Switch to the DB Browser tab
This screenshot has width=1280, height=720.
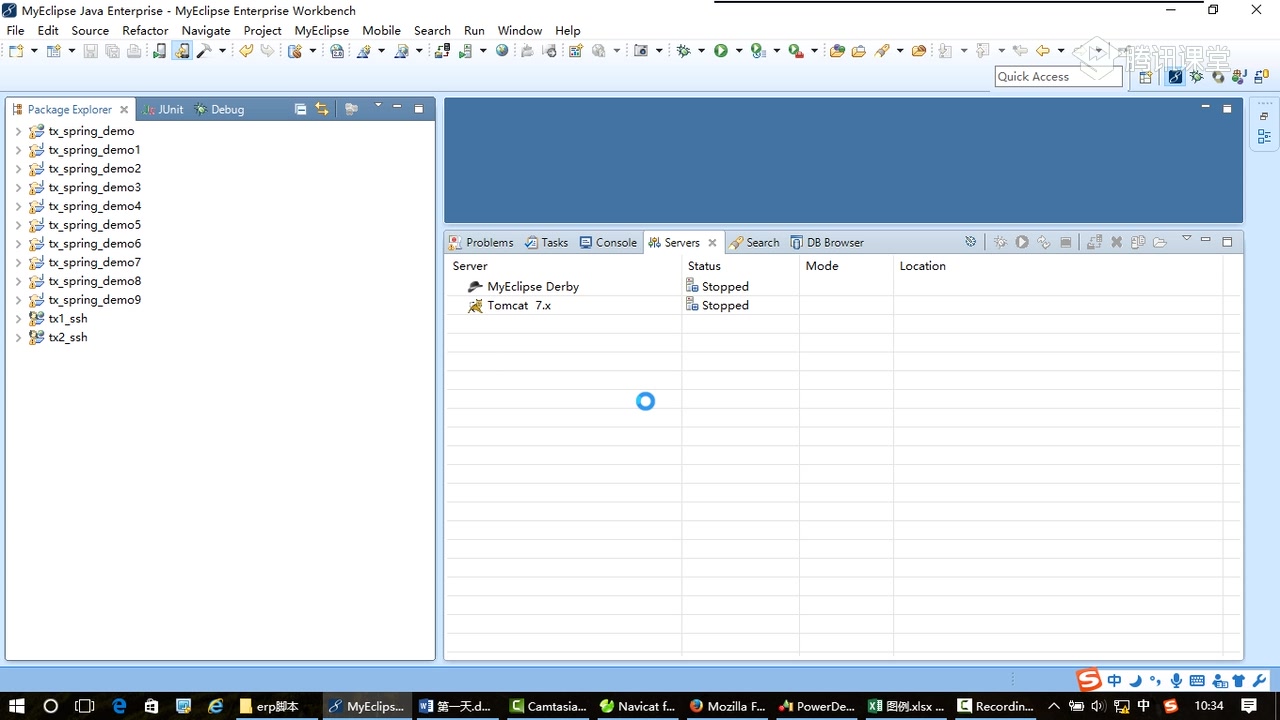tap(827, 242)
